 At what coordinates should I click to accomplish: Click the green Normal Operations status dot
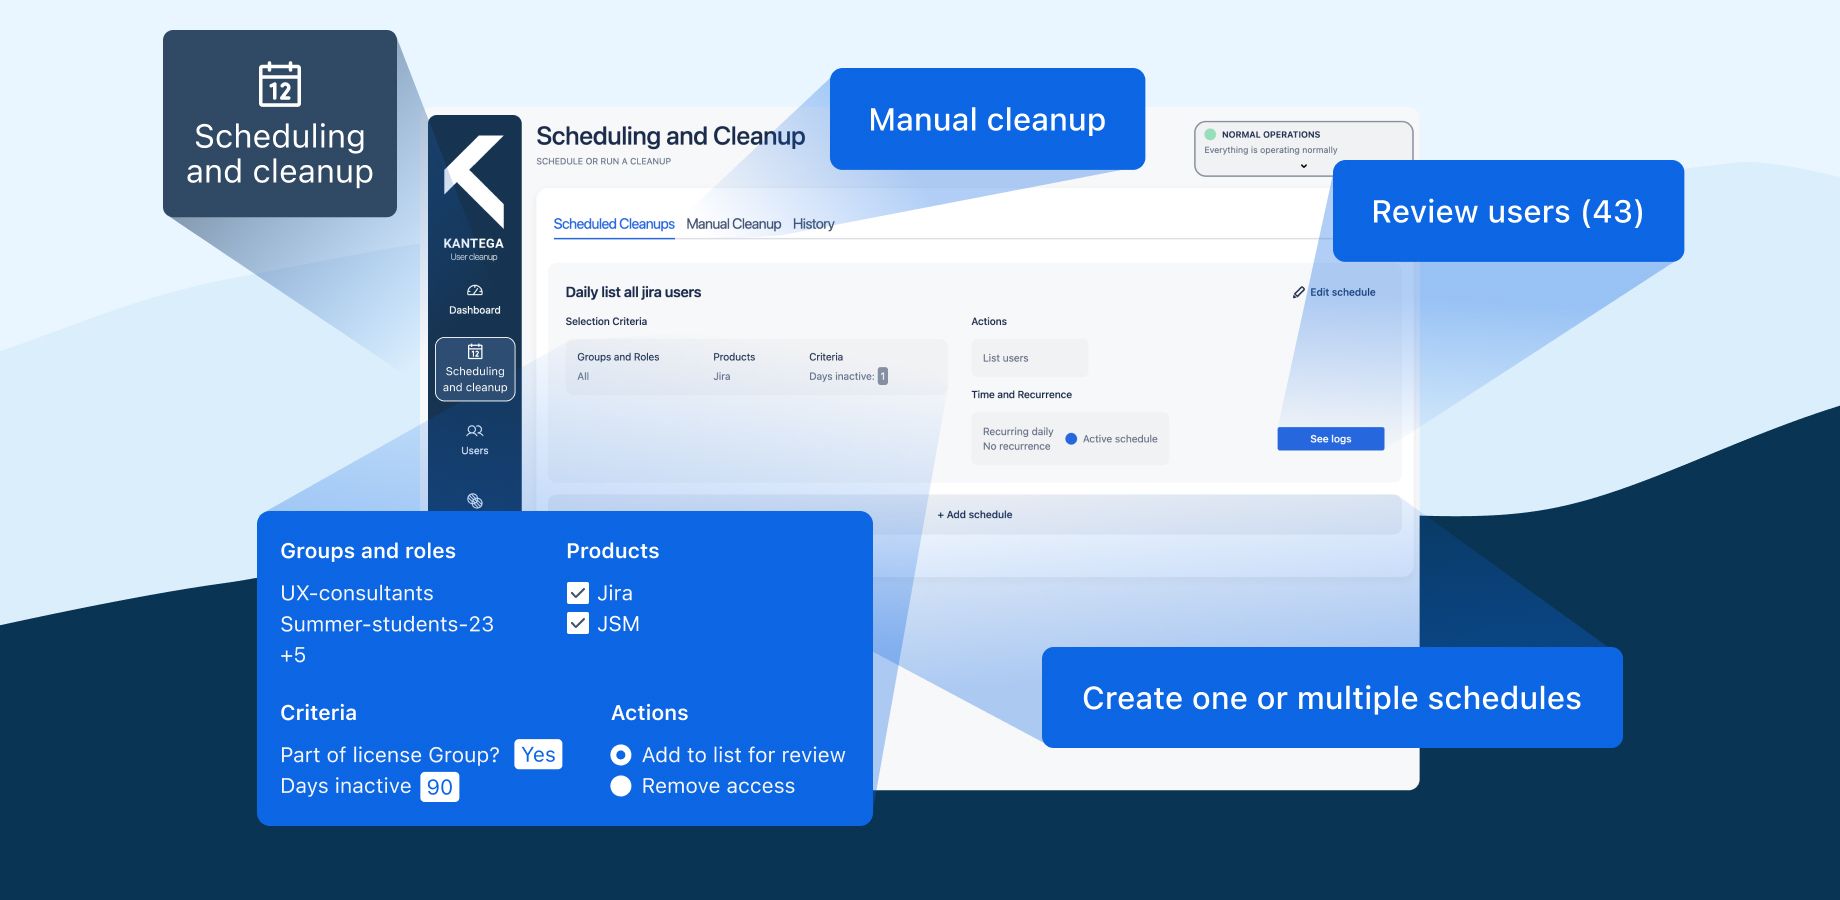(x=1210, y=134)
